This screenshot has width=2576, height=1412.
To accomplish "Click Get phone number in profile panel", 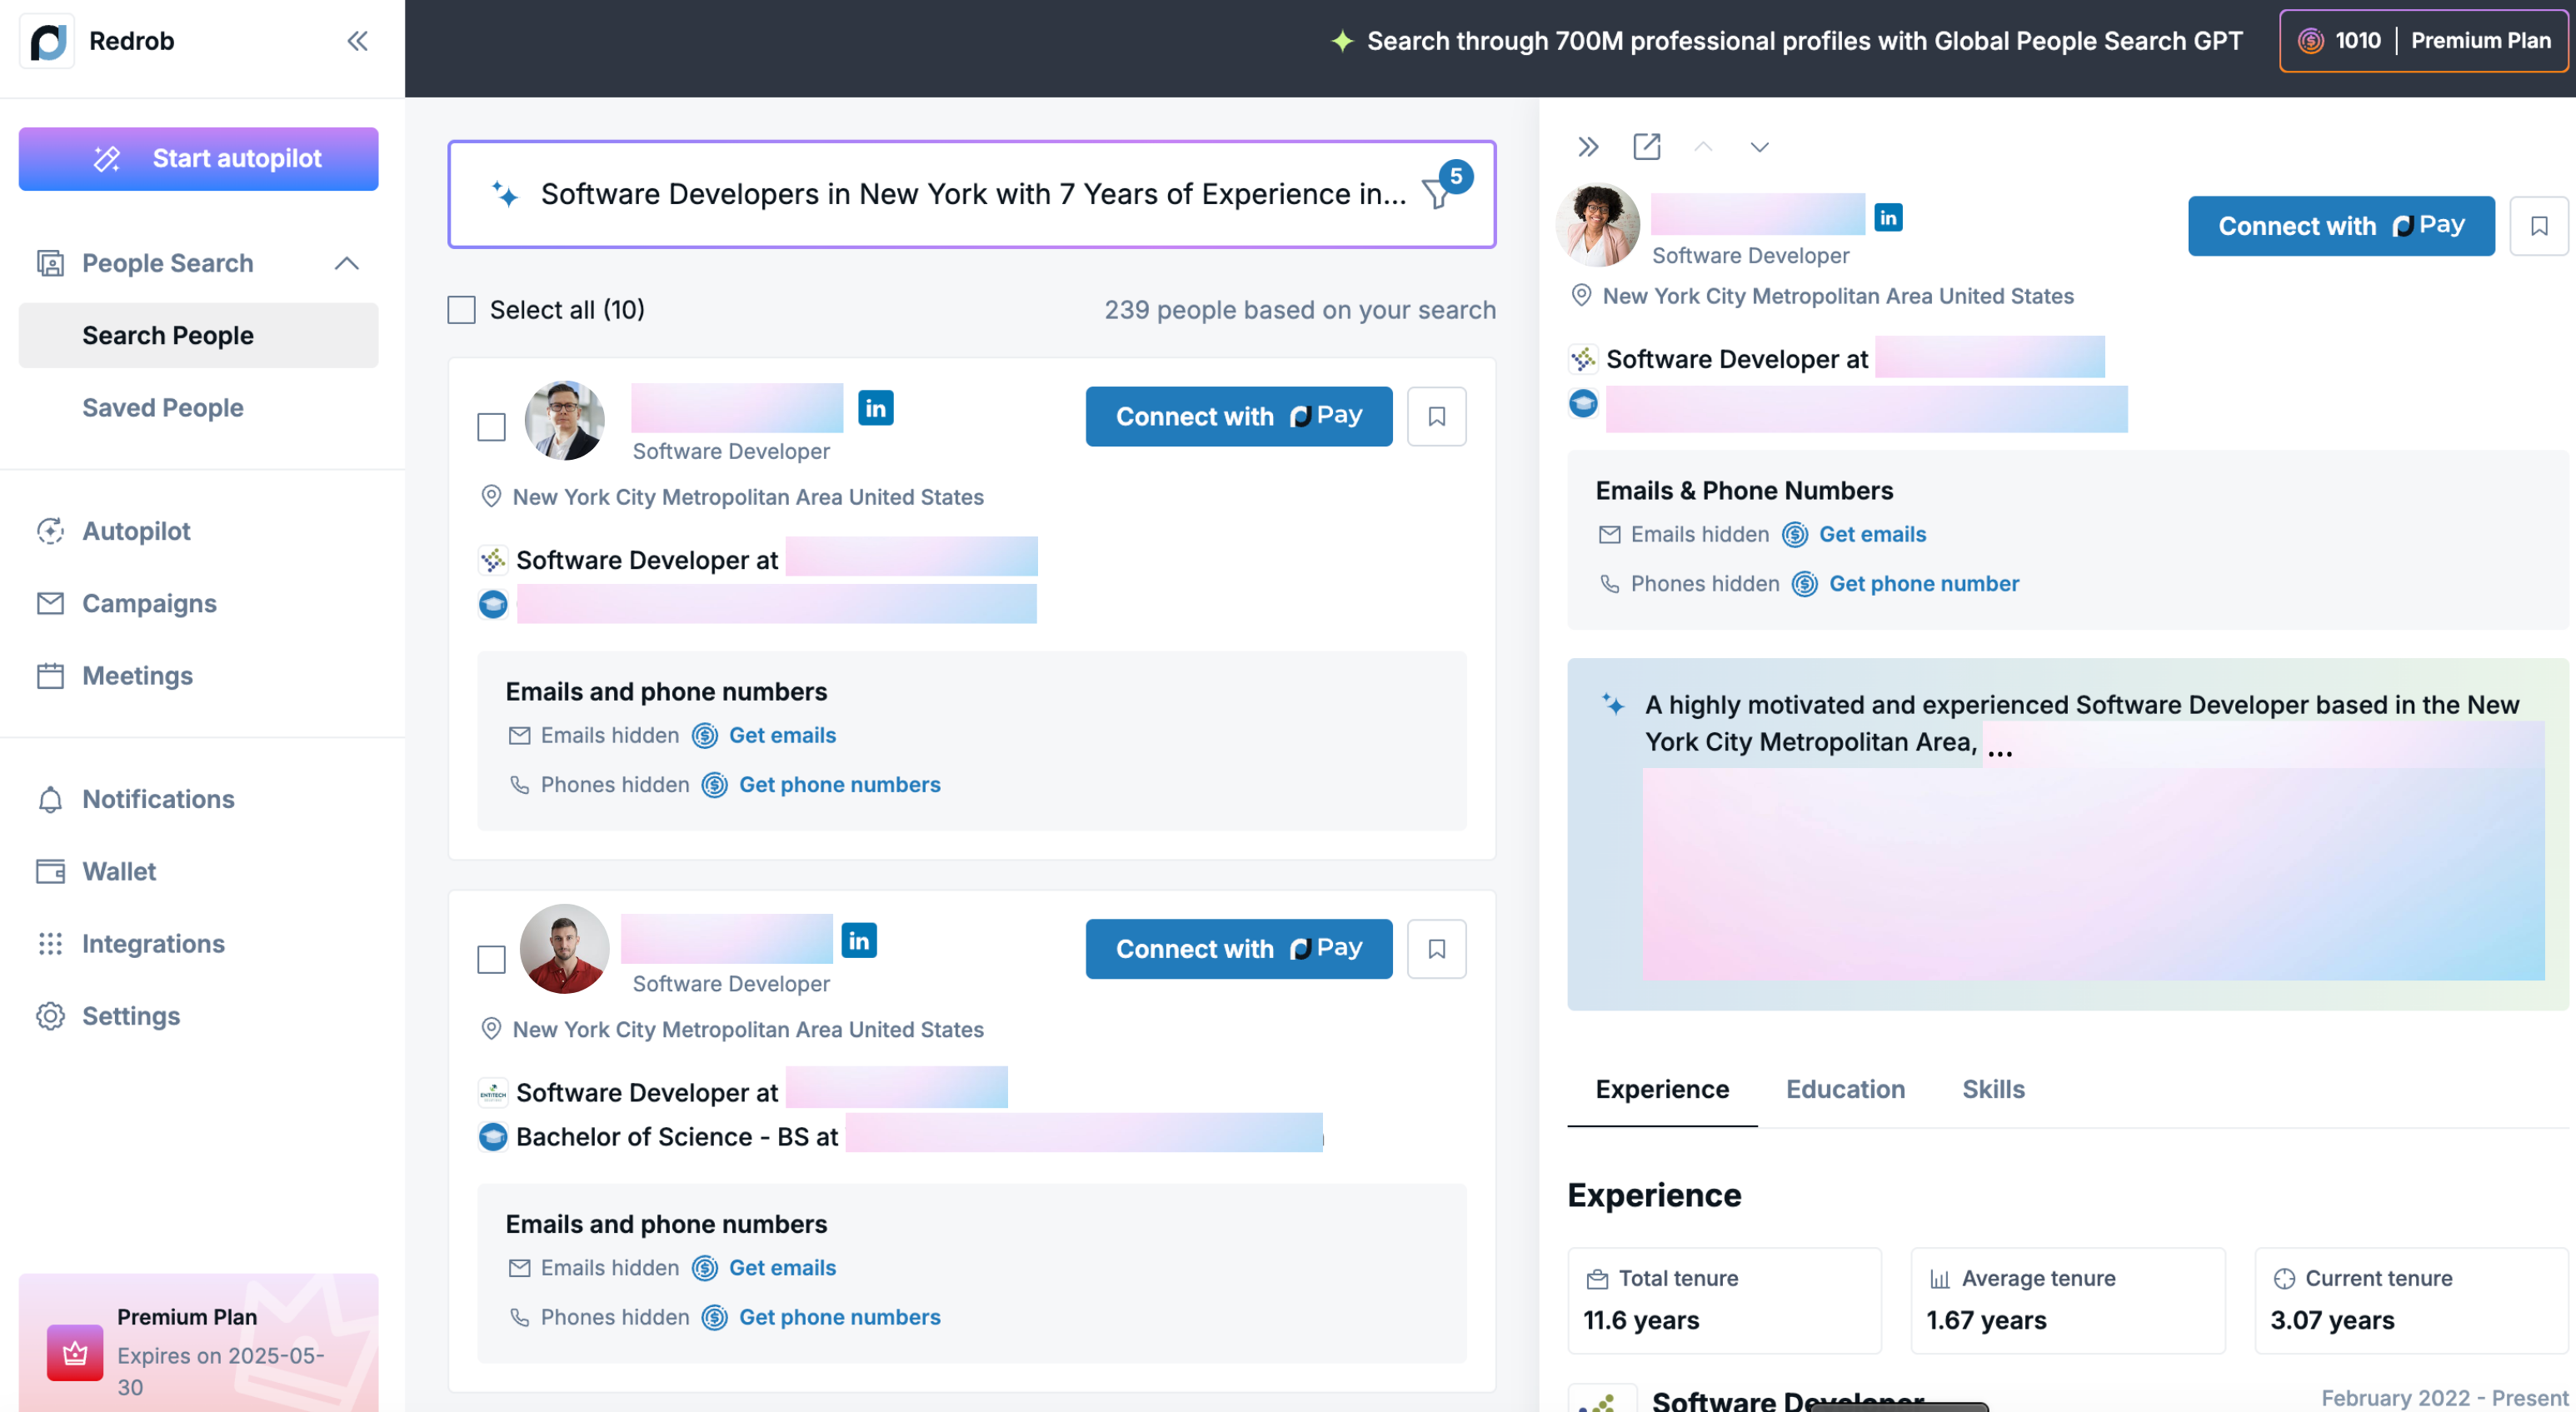I will point(1923,583).
